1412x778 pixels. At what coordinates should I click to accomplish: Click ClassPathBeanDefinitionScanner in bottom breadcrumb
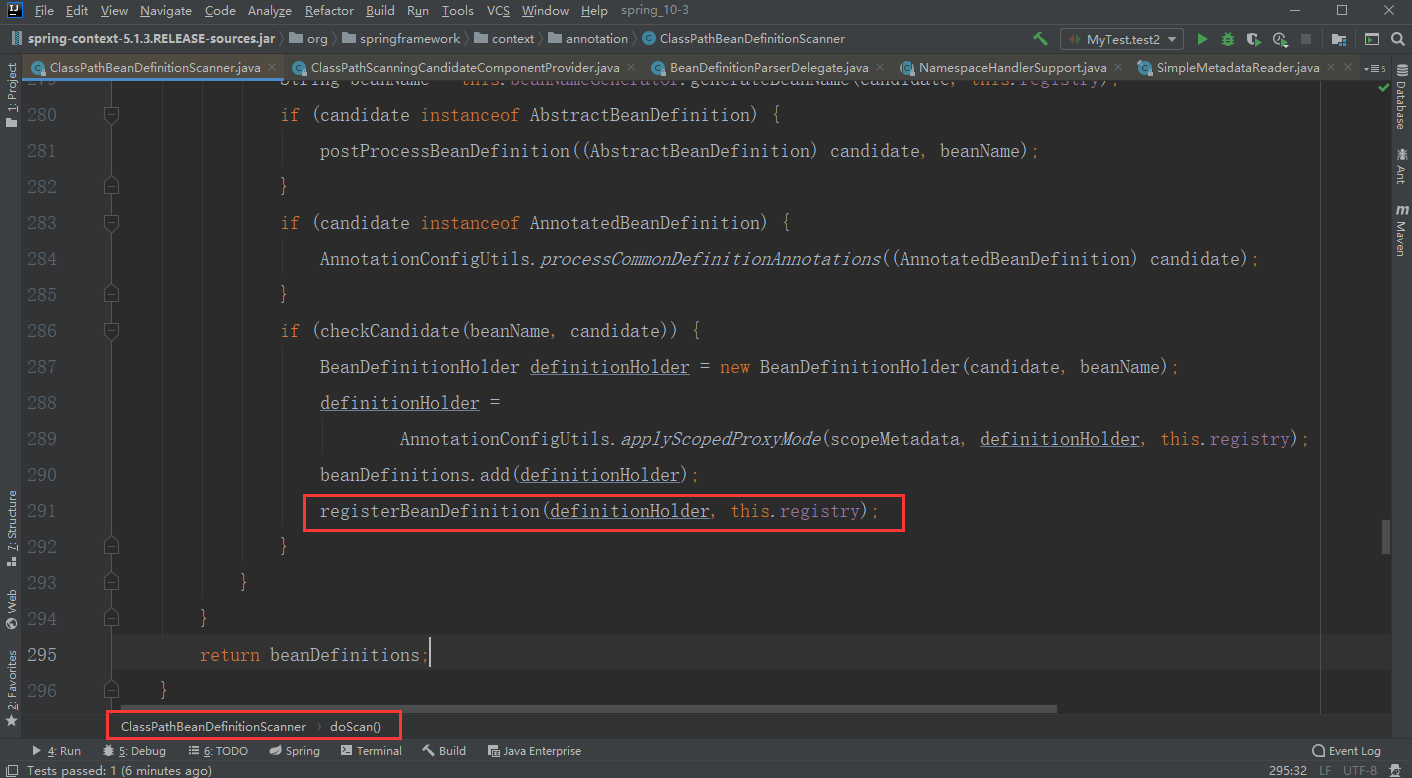[x=213, y=726]
